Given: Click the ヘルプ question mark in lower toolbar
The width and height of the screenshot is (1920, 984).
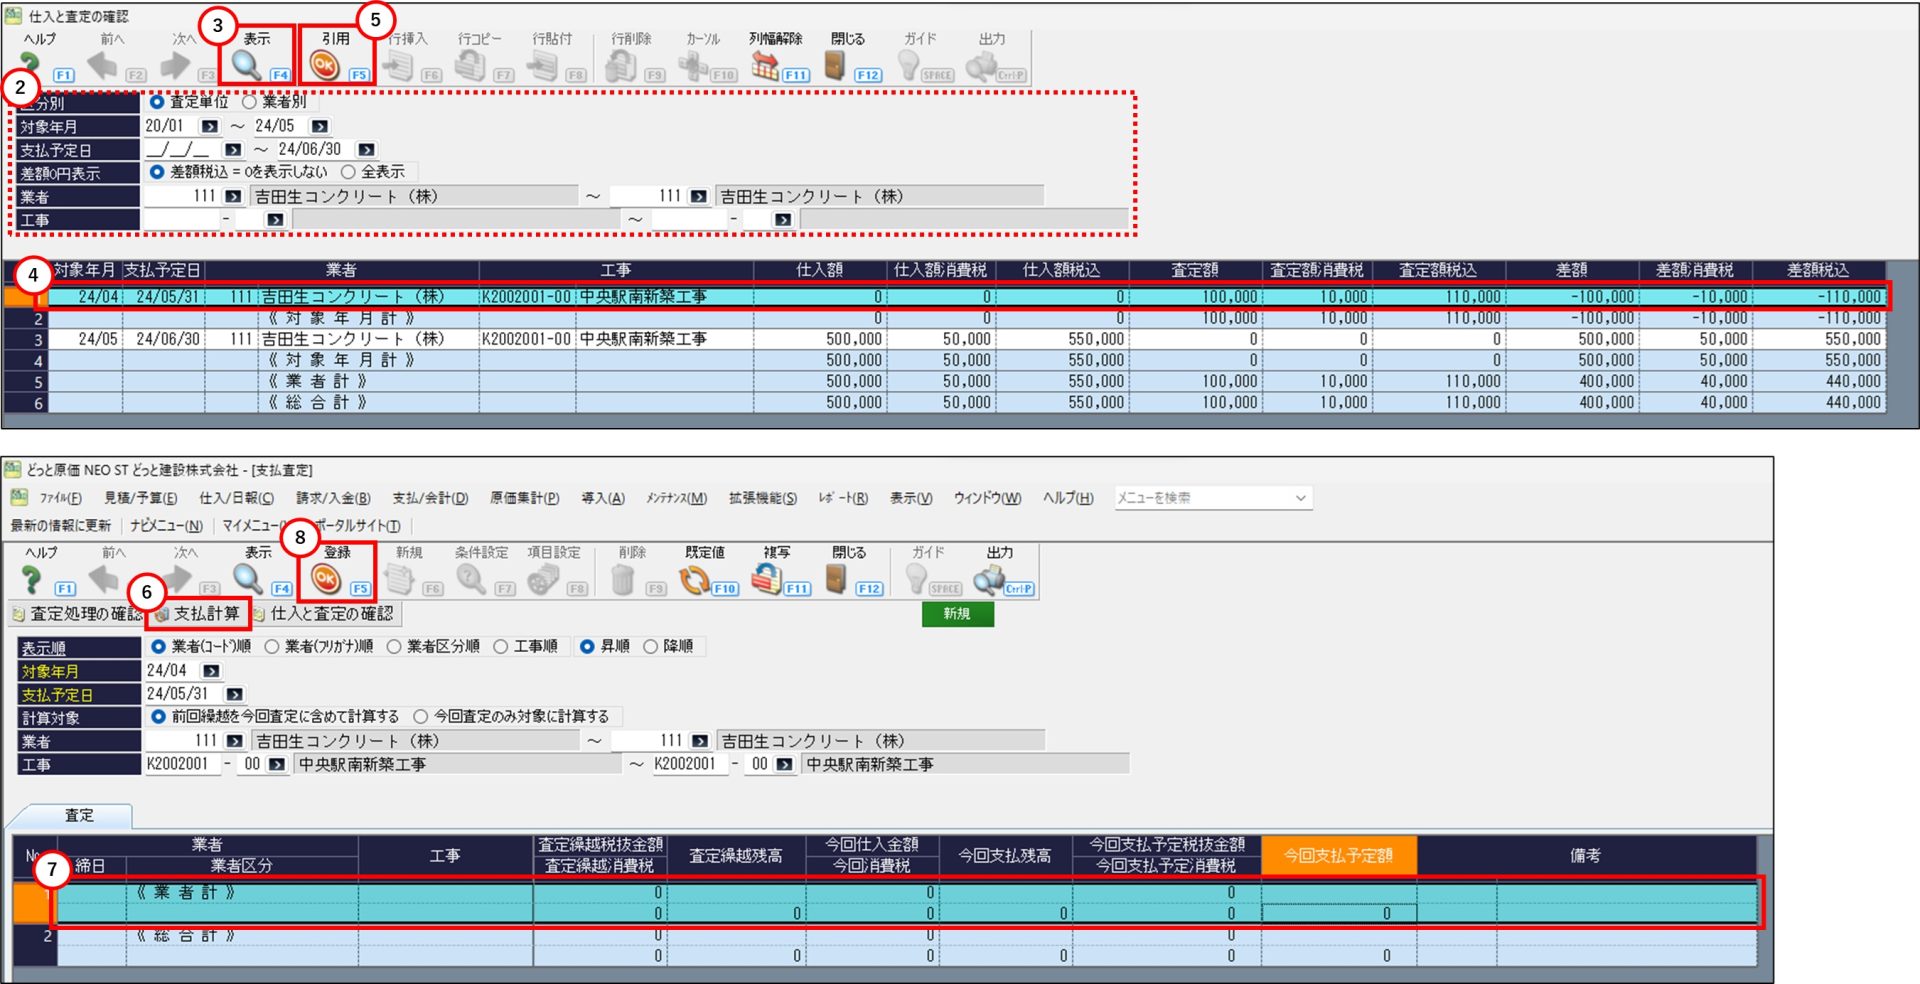Looking at the screenshot, I should 32,579.
